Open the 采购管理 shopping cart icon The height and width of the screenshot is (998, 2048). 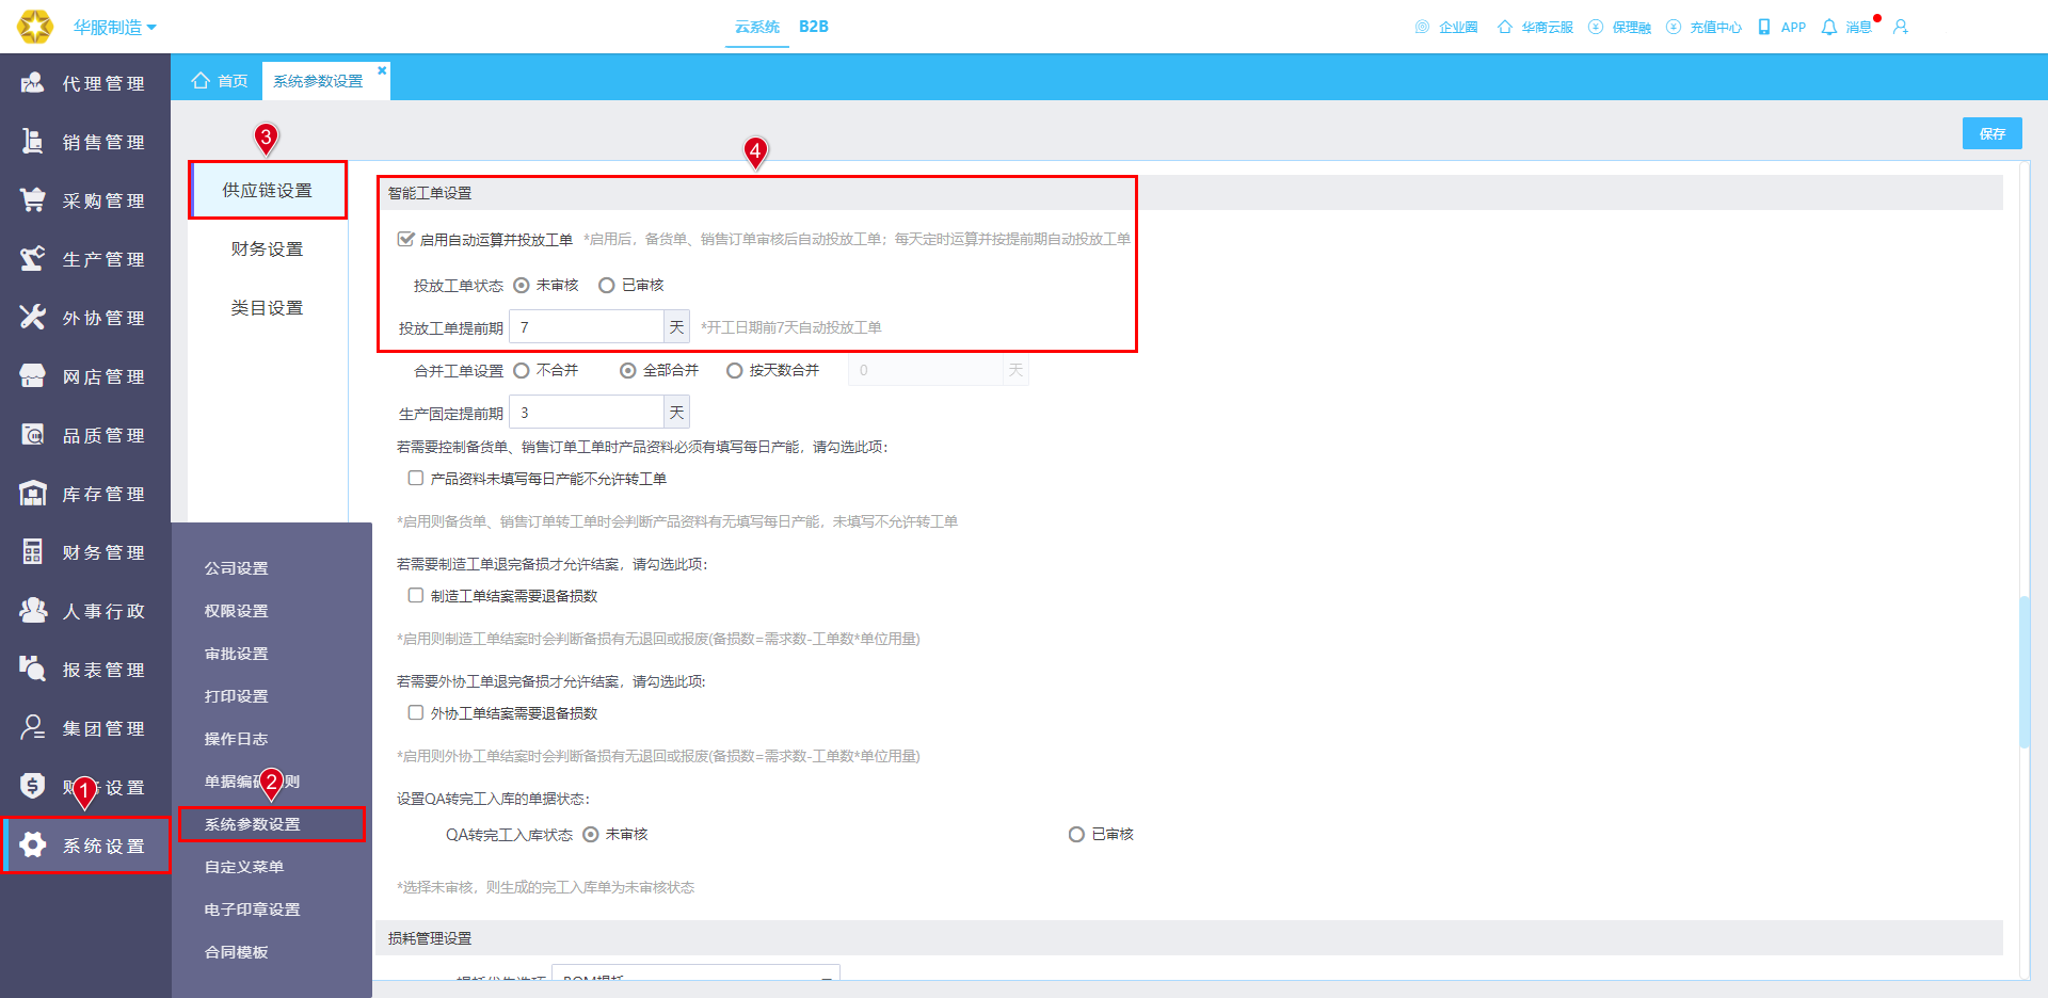pos(32,200)
